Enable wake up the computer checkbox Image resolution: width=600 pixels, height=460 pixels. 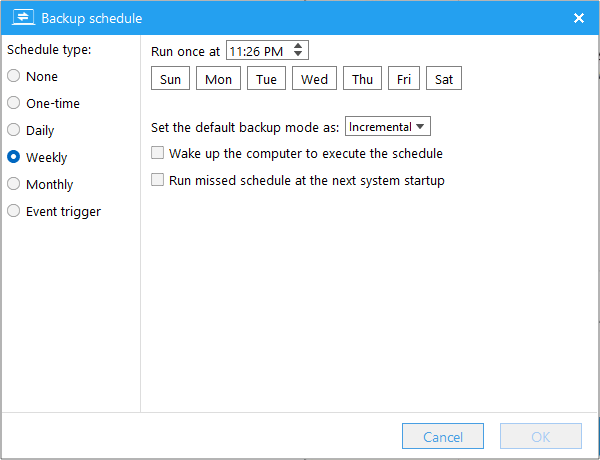click(157, 154)
